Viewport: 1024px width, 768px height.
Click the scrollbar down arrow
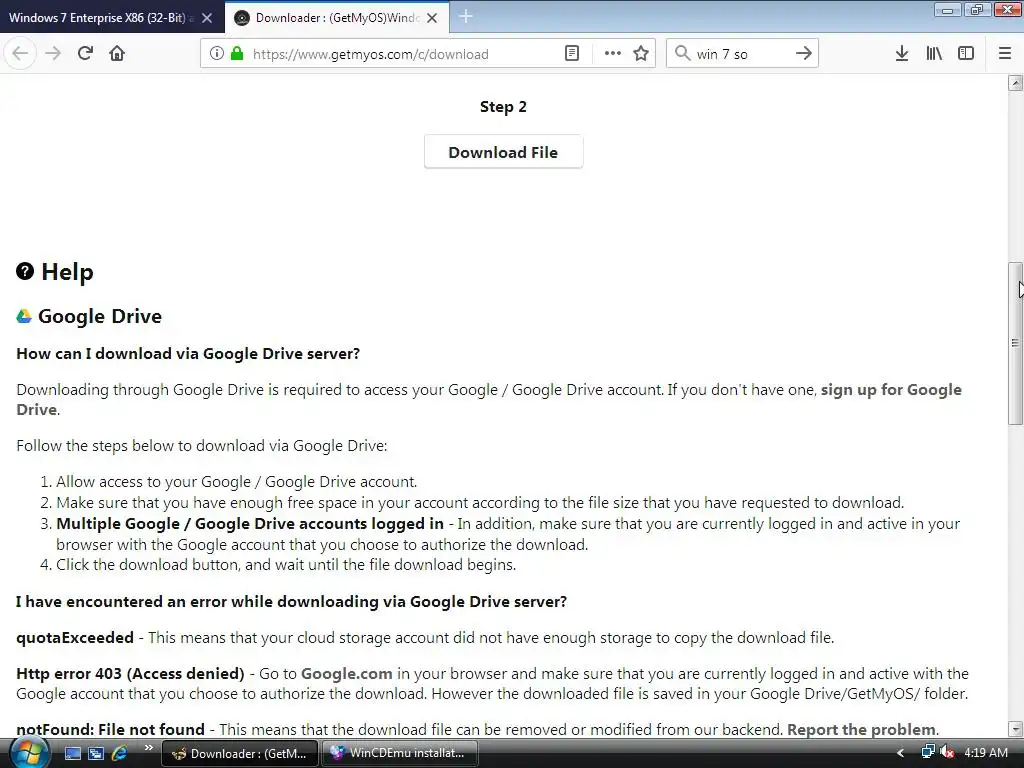click(x=1015, y=729)
